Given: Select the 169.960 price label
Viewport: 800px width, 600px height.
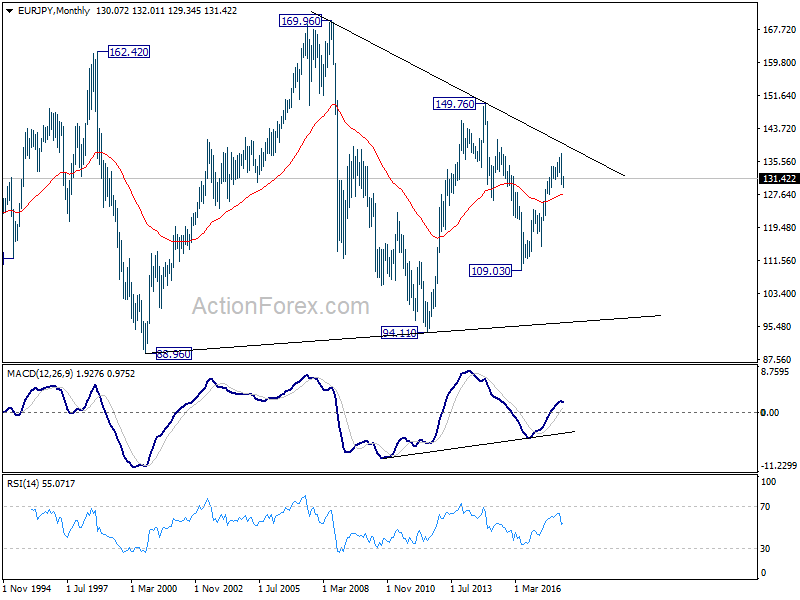Looking at the screenshot, I should [301, 21].
